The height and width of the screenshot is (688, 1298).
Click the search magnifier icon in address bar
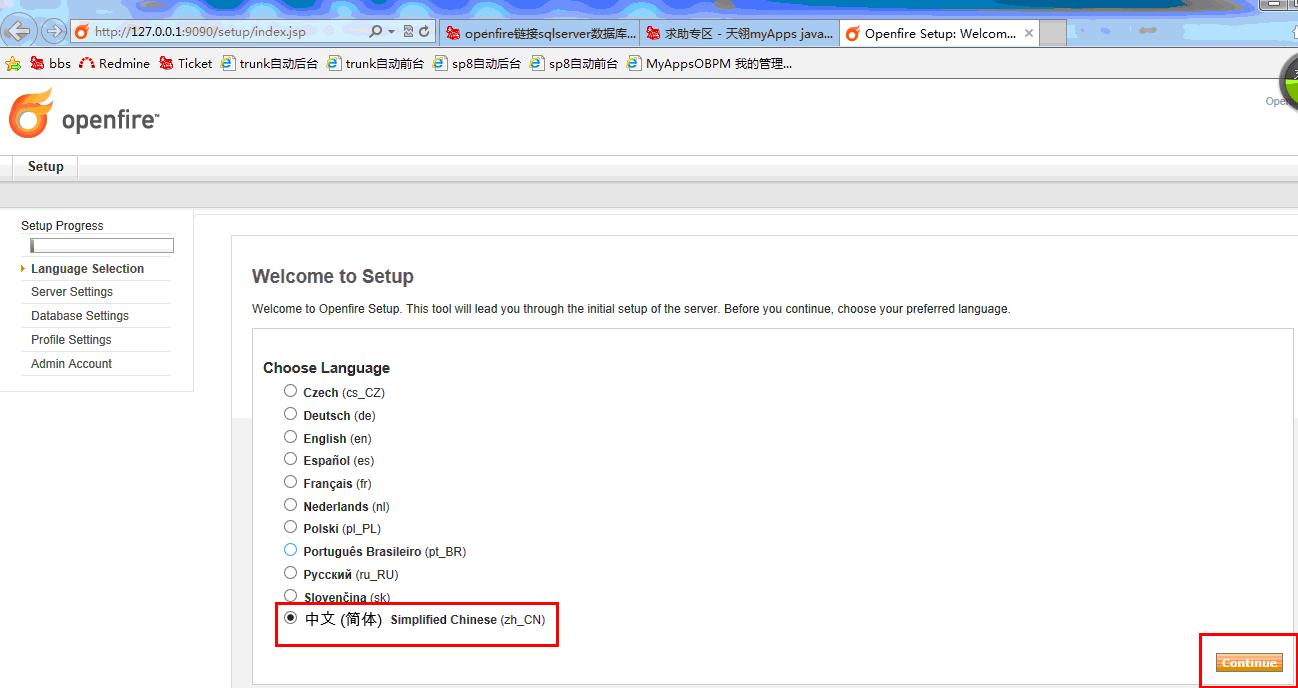(x=376, y=32)
